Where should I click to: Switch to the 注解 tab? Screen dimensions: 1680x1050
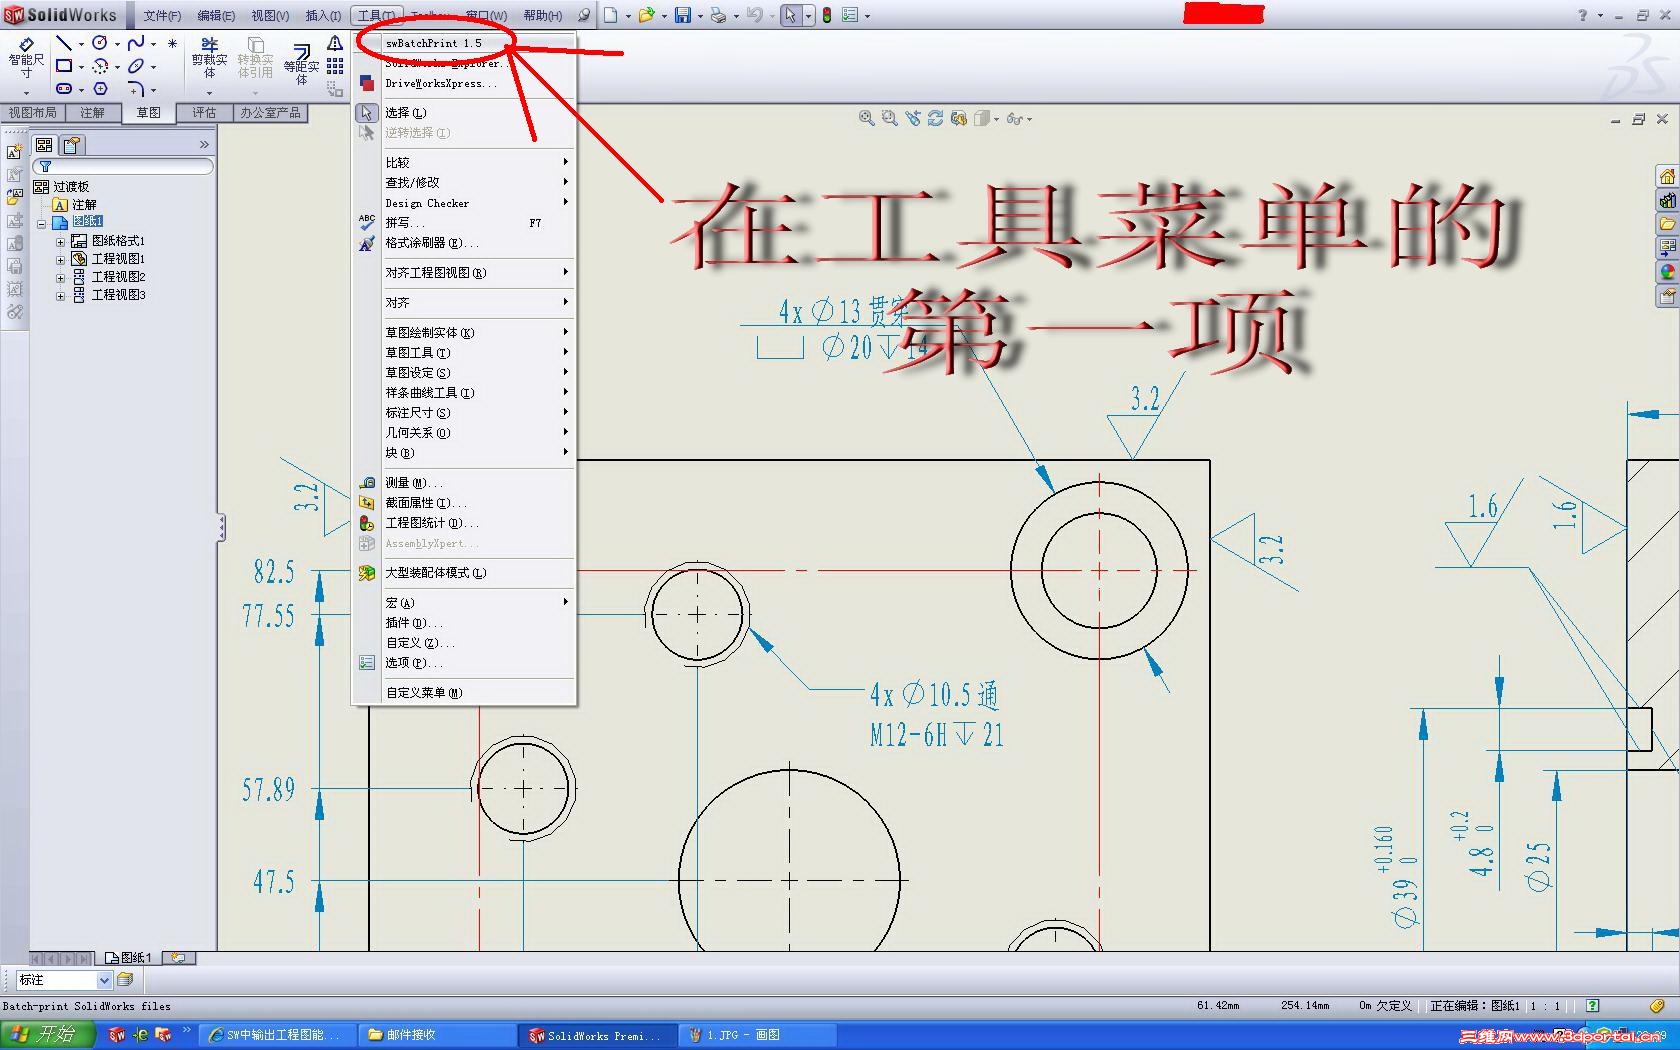(92, 113)
